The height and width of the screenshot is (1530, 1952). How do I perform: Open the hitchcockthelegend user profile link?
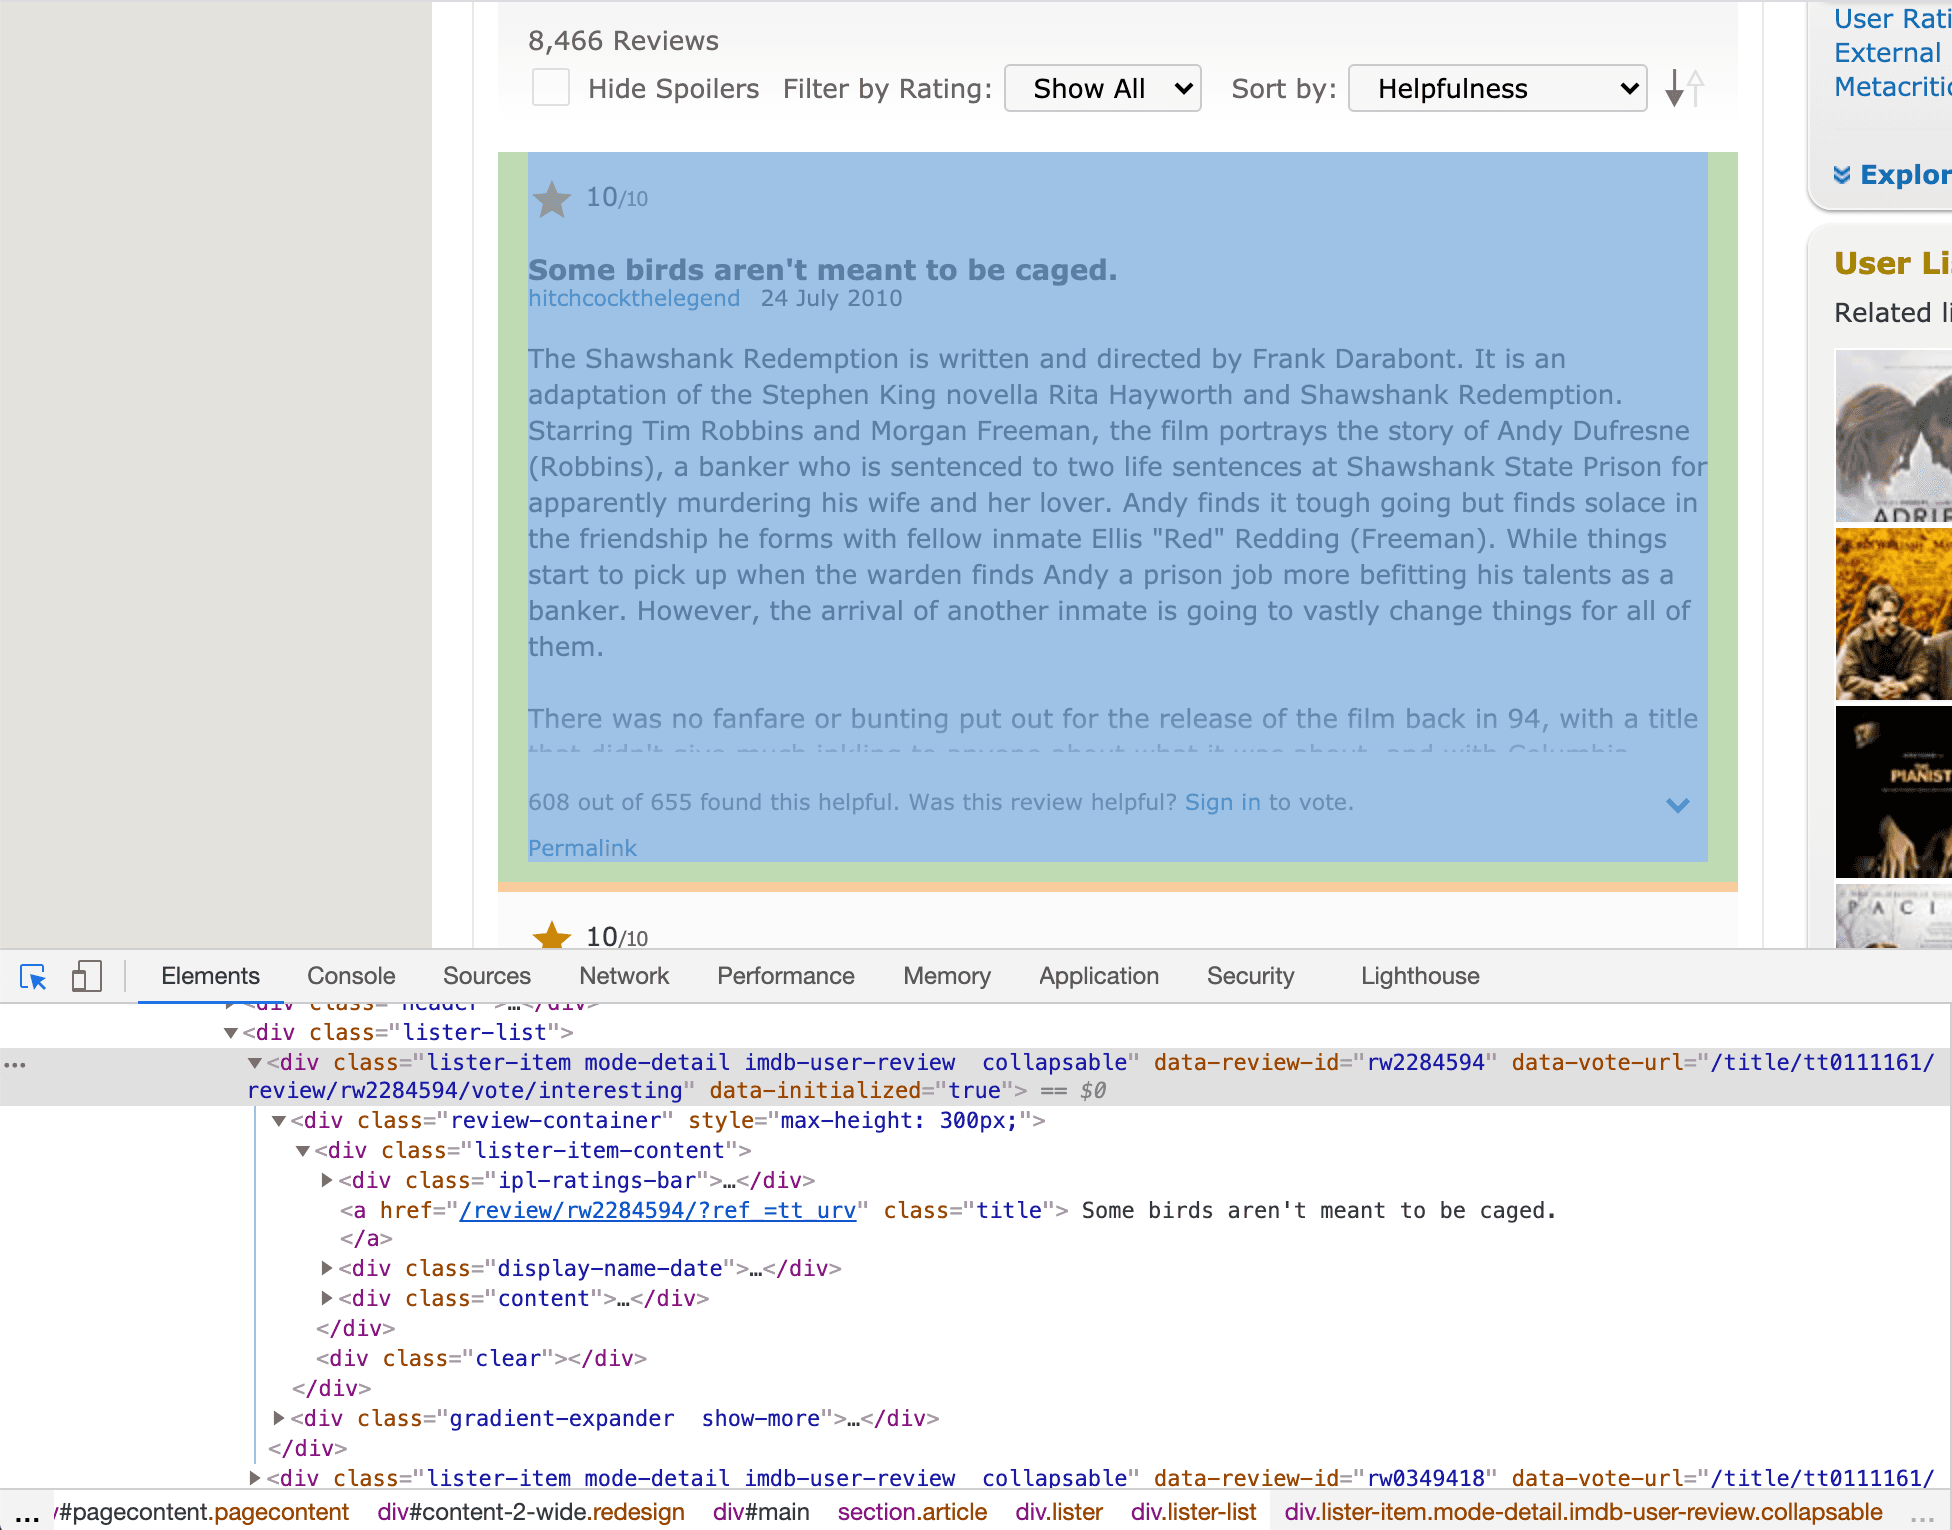(x=634, y=299)
